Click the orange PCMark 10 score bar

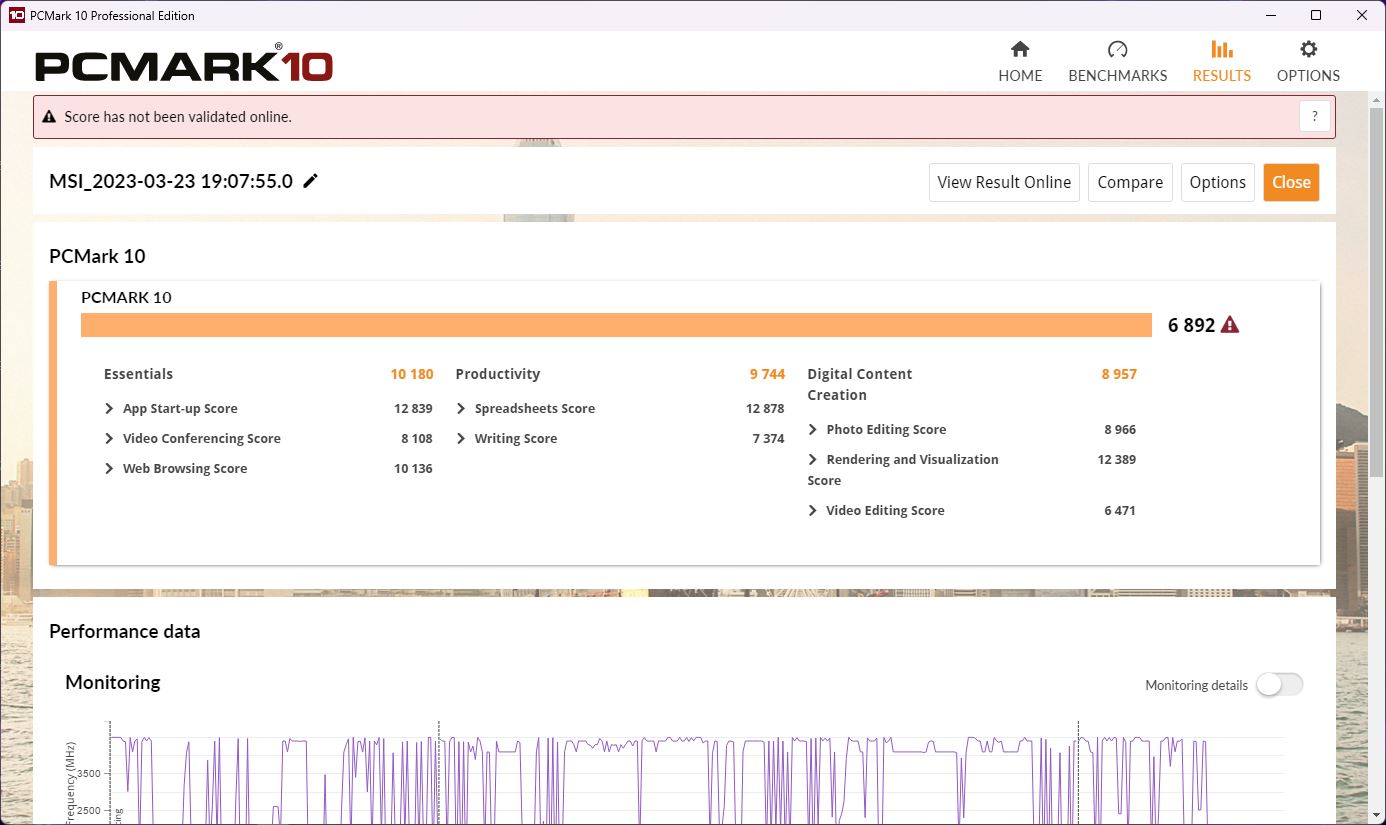616,325
